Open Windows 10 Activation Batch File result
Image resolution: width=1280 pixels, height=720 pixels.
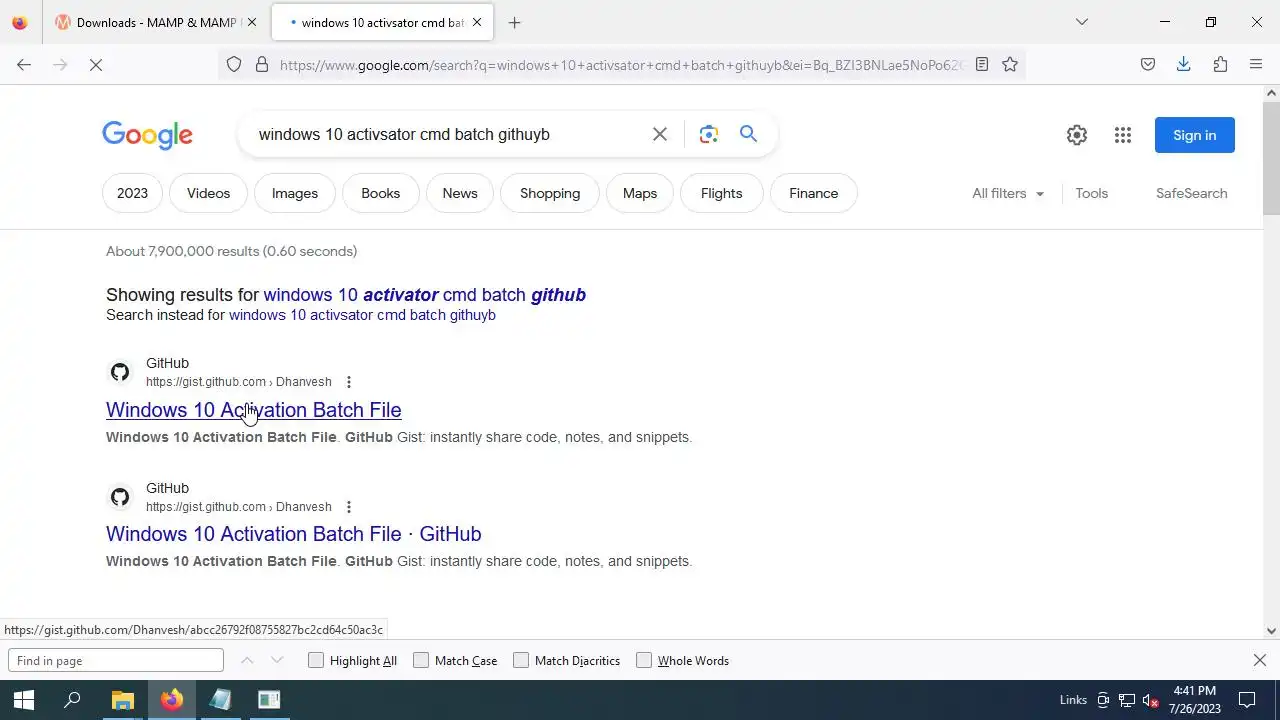254,410
